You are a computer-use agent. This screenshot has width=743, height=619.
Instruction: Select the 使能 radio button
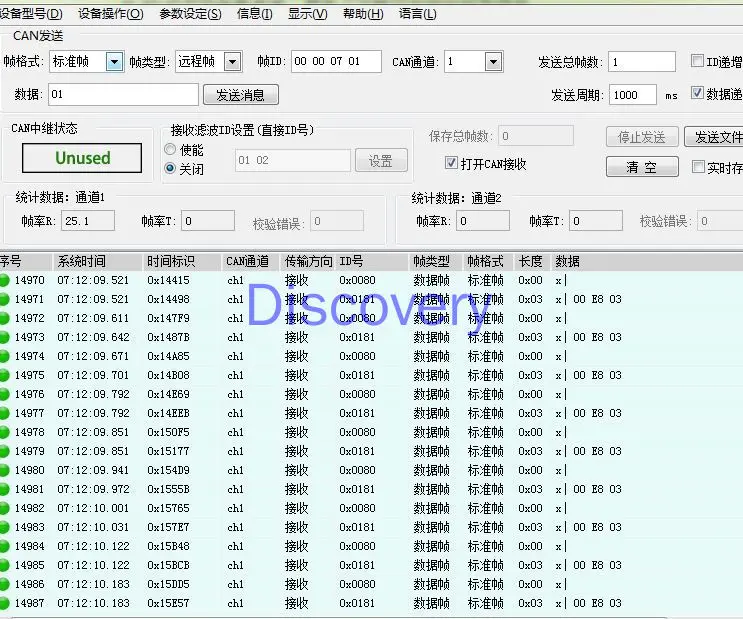pos(170,149)
